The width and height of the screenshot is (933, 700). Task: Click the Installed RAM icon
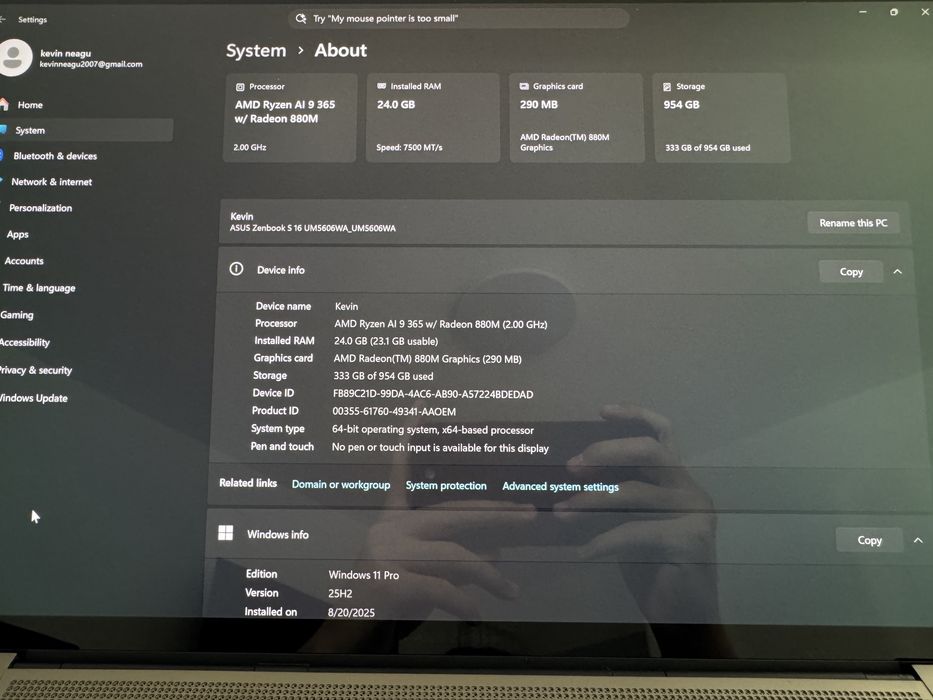click(x=381, y=86)
